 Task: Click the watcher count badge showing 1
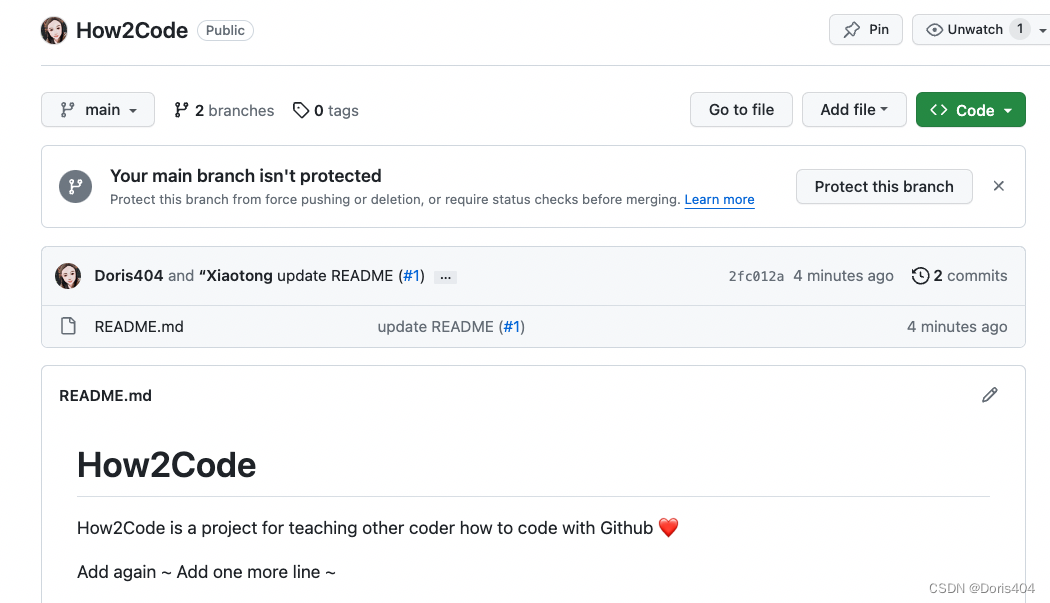(x=1020, y=29)
